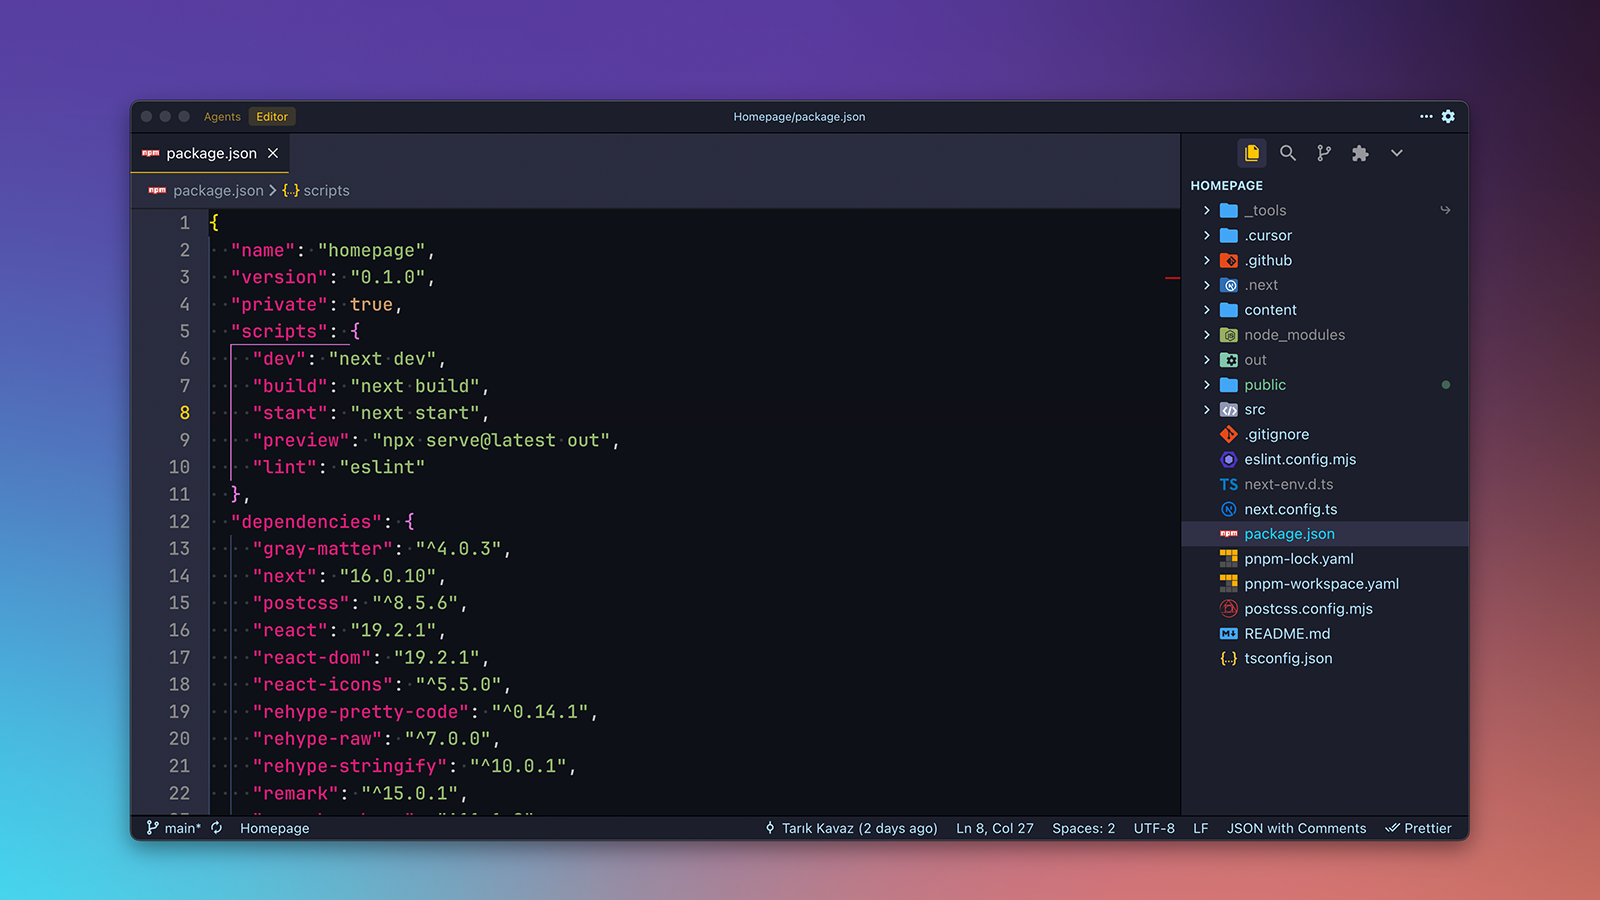The image size is (1600, 900).
Task: Click the more actions ellipsis in title bar
Action: pos(1425,117)
